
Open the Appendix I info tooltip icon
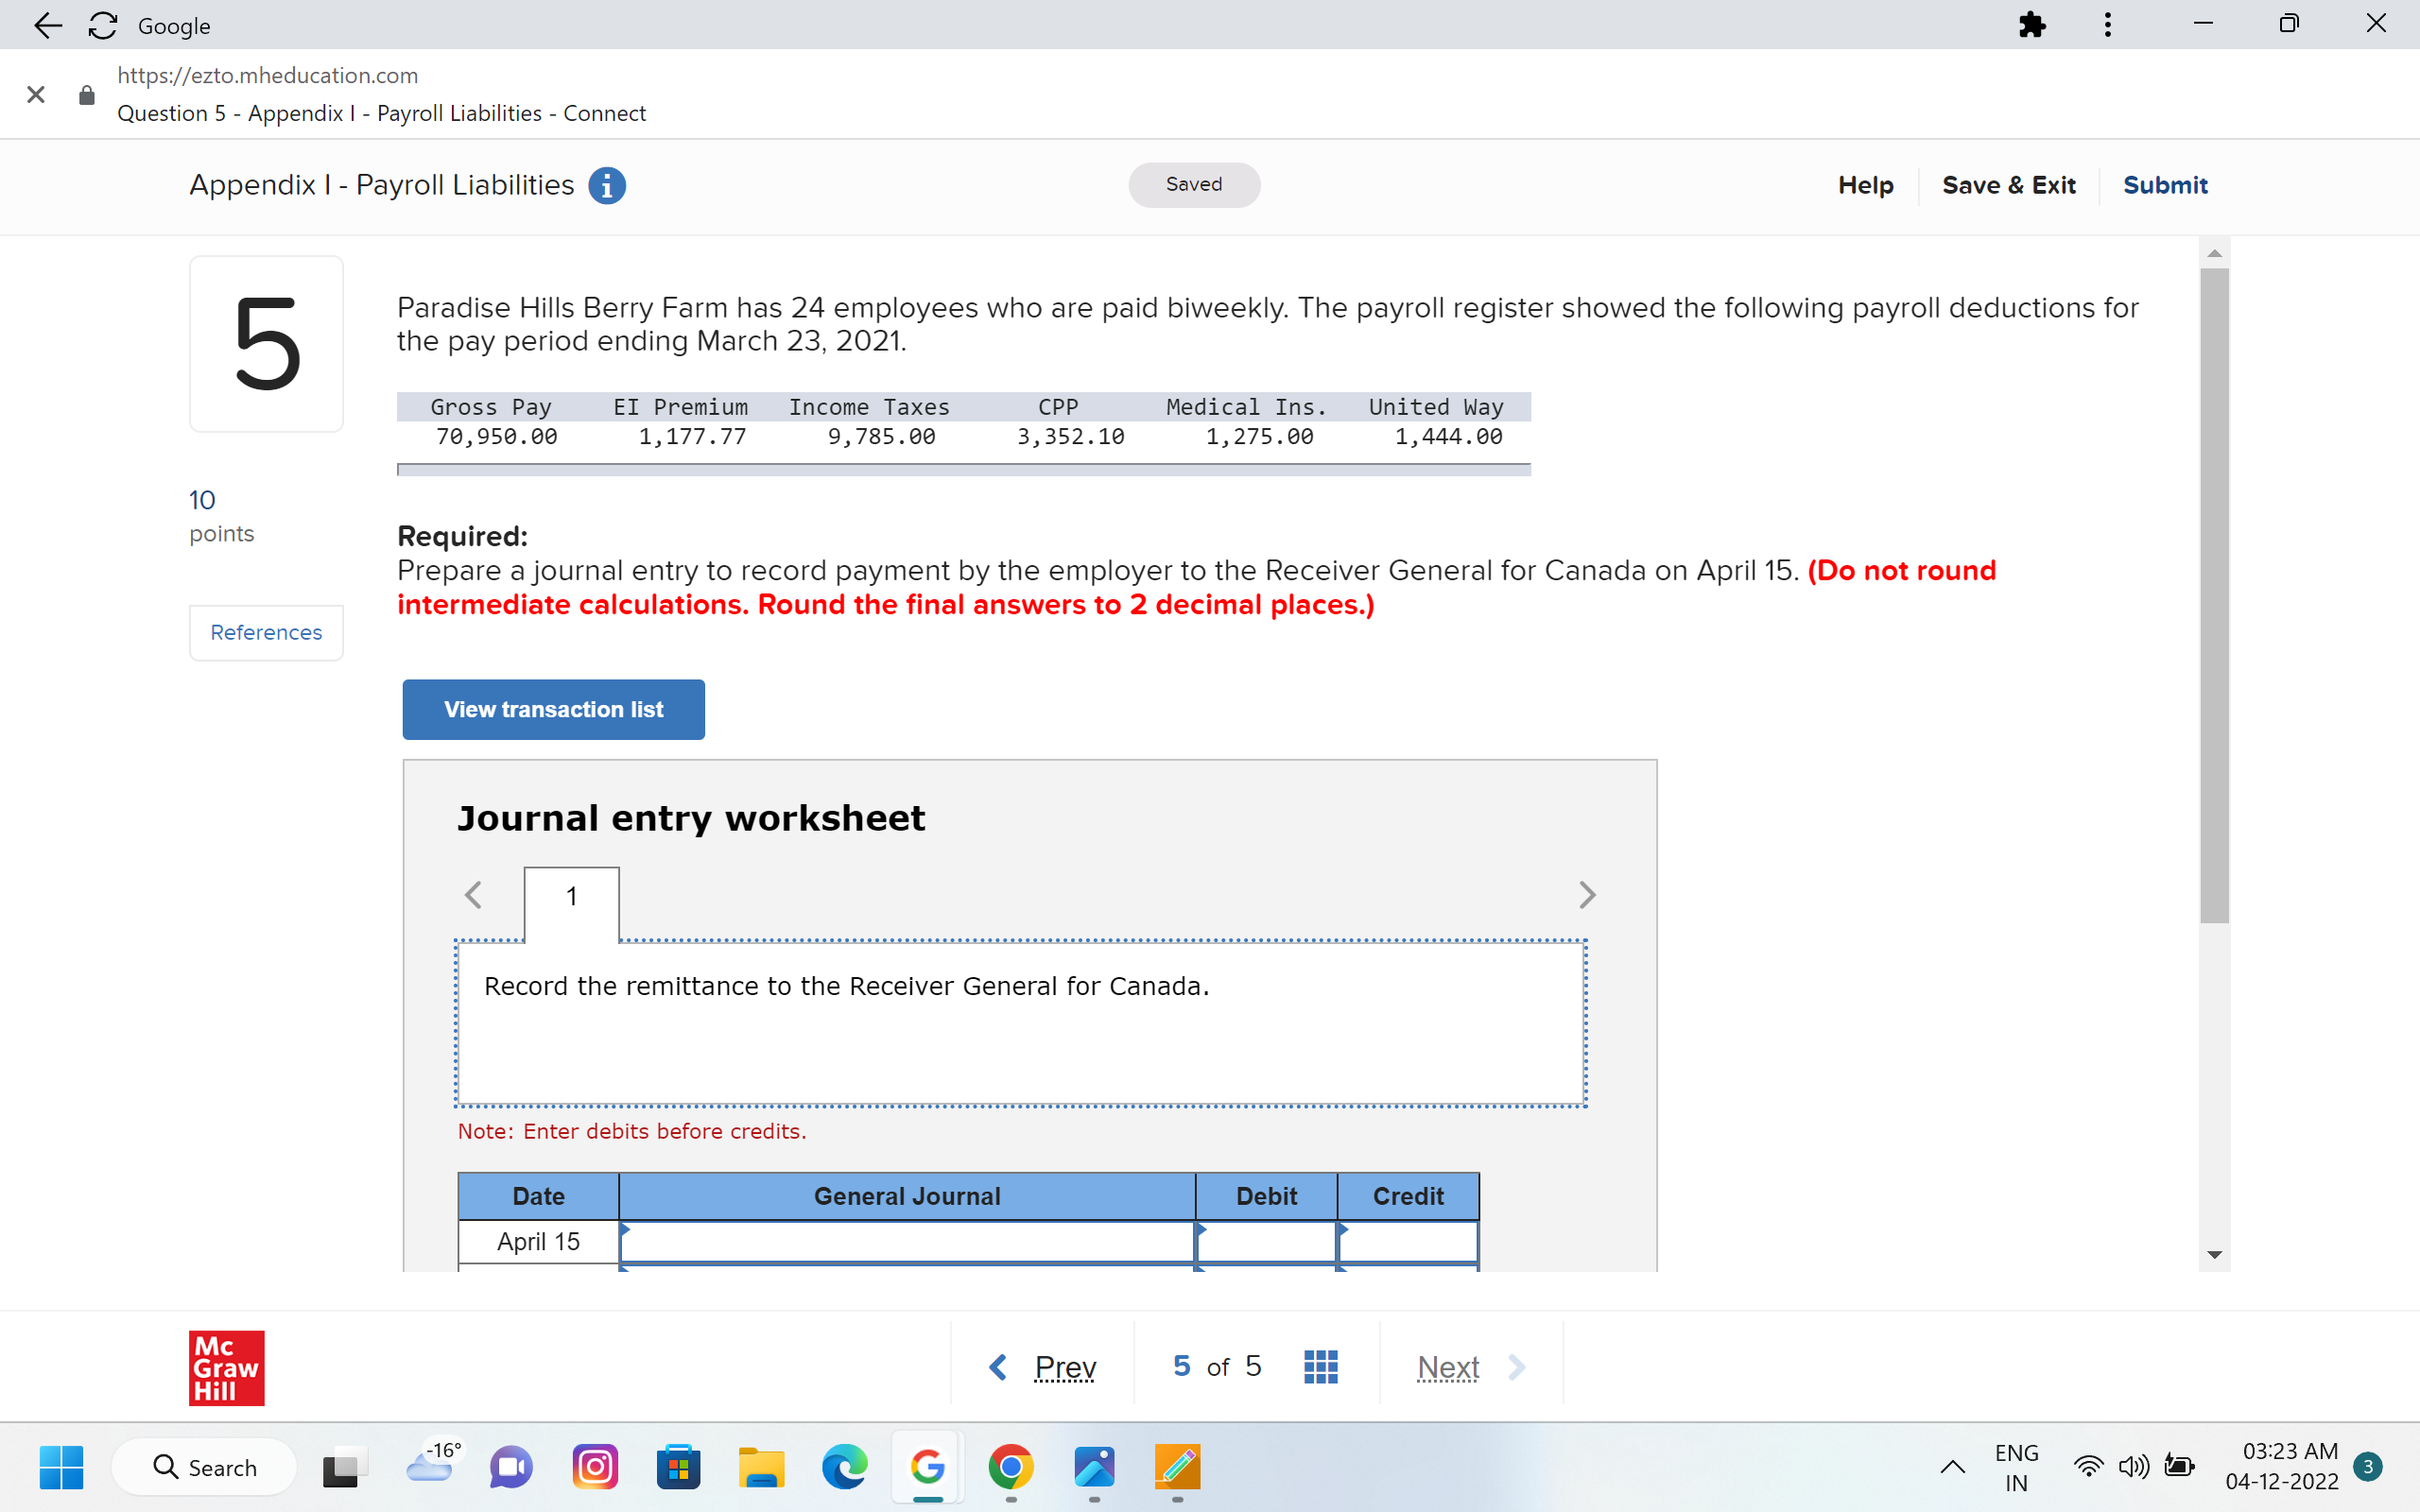pos(607,185)
